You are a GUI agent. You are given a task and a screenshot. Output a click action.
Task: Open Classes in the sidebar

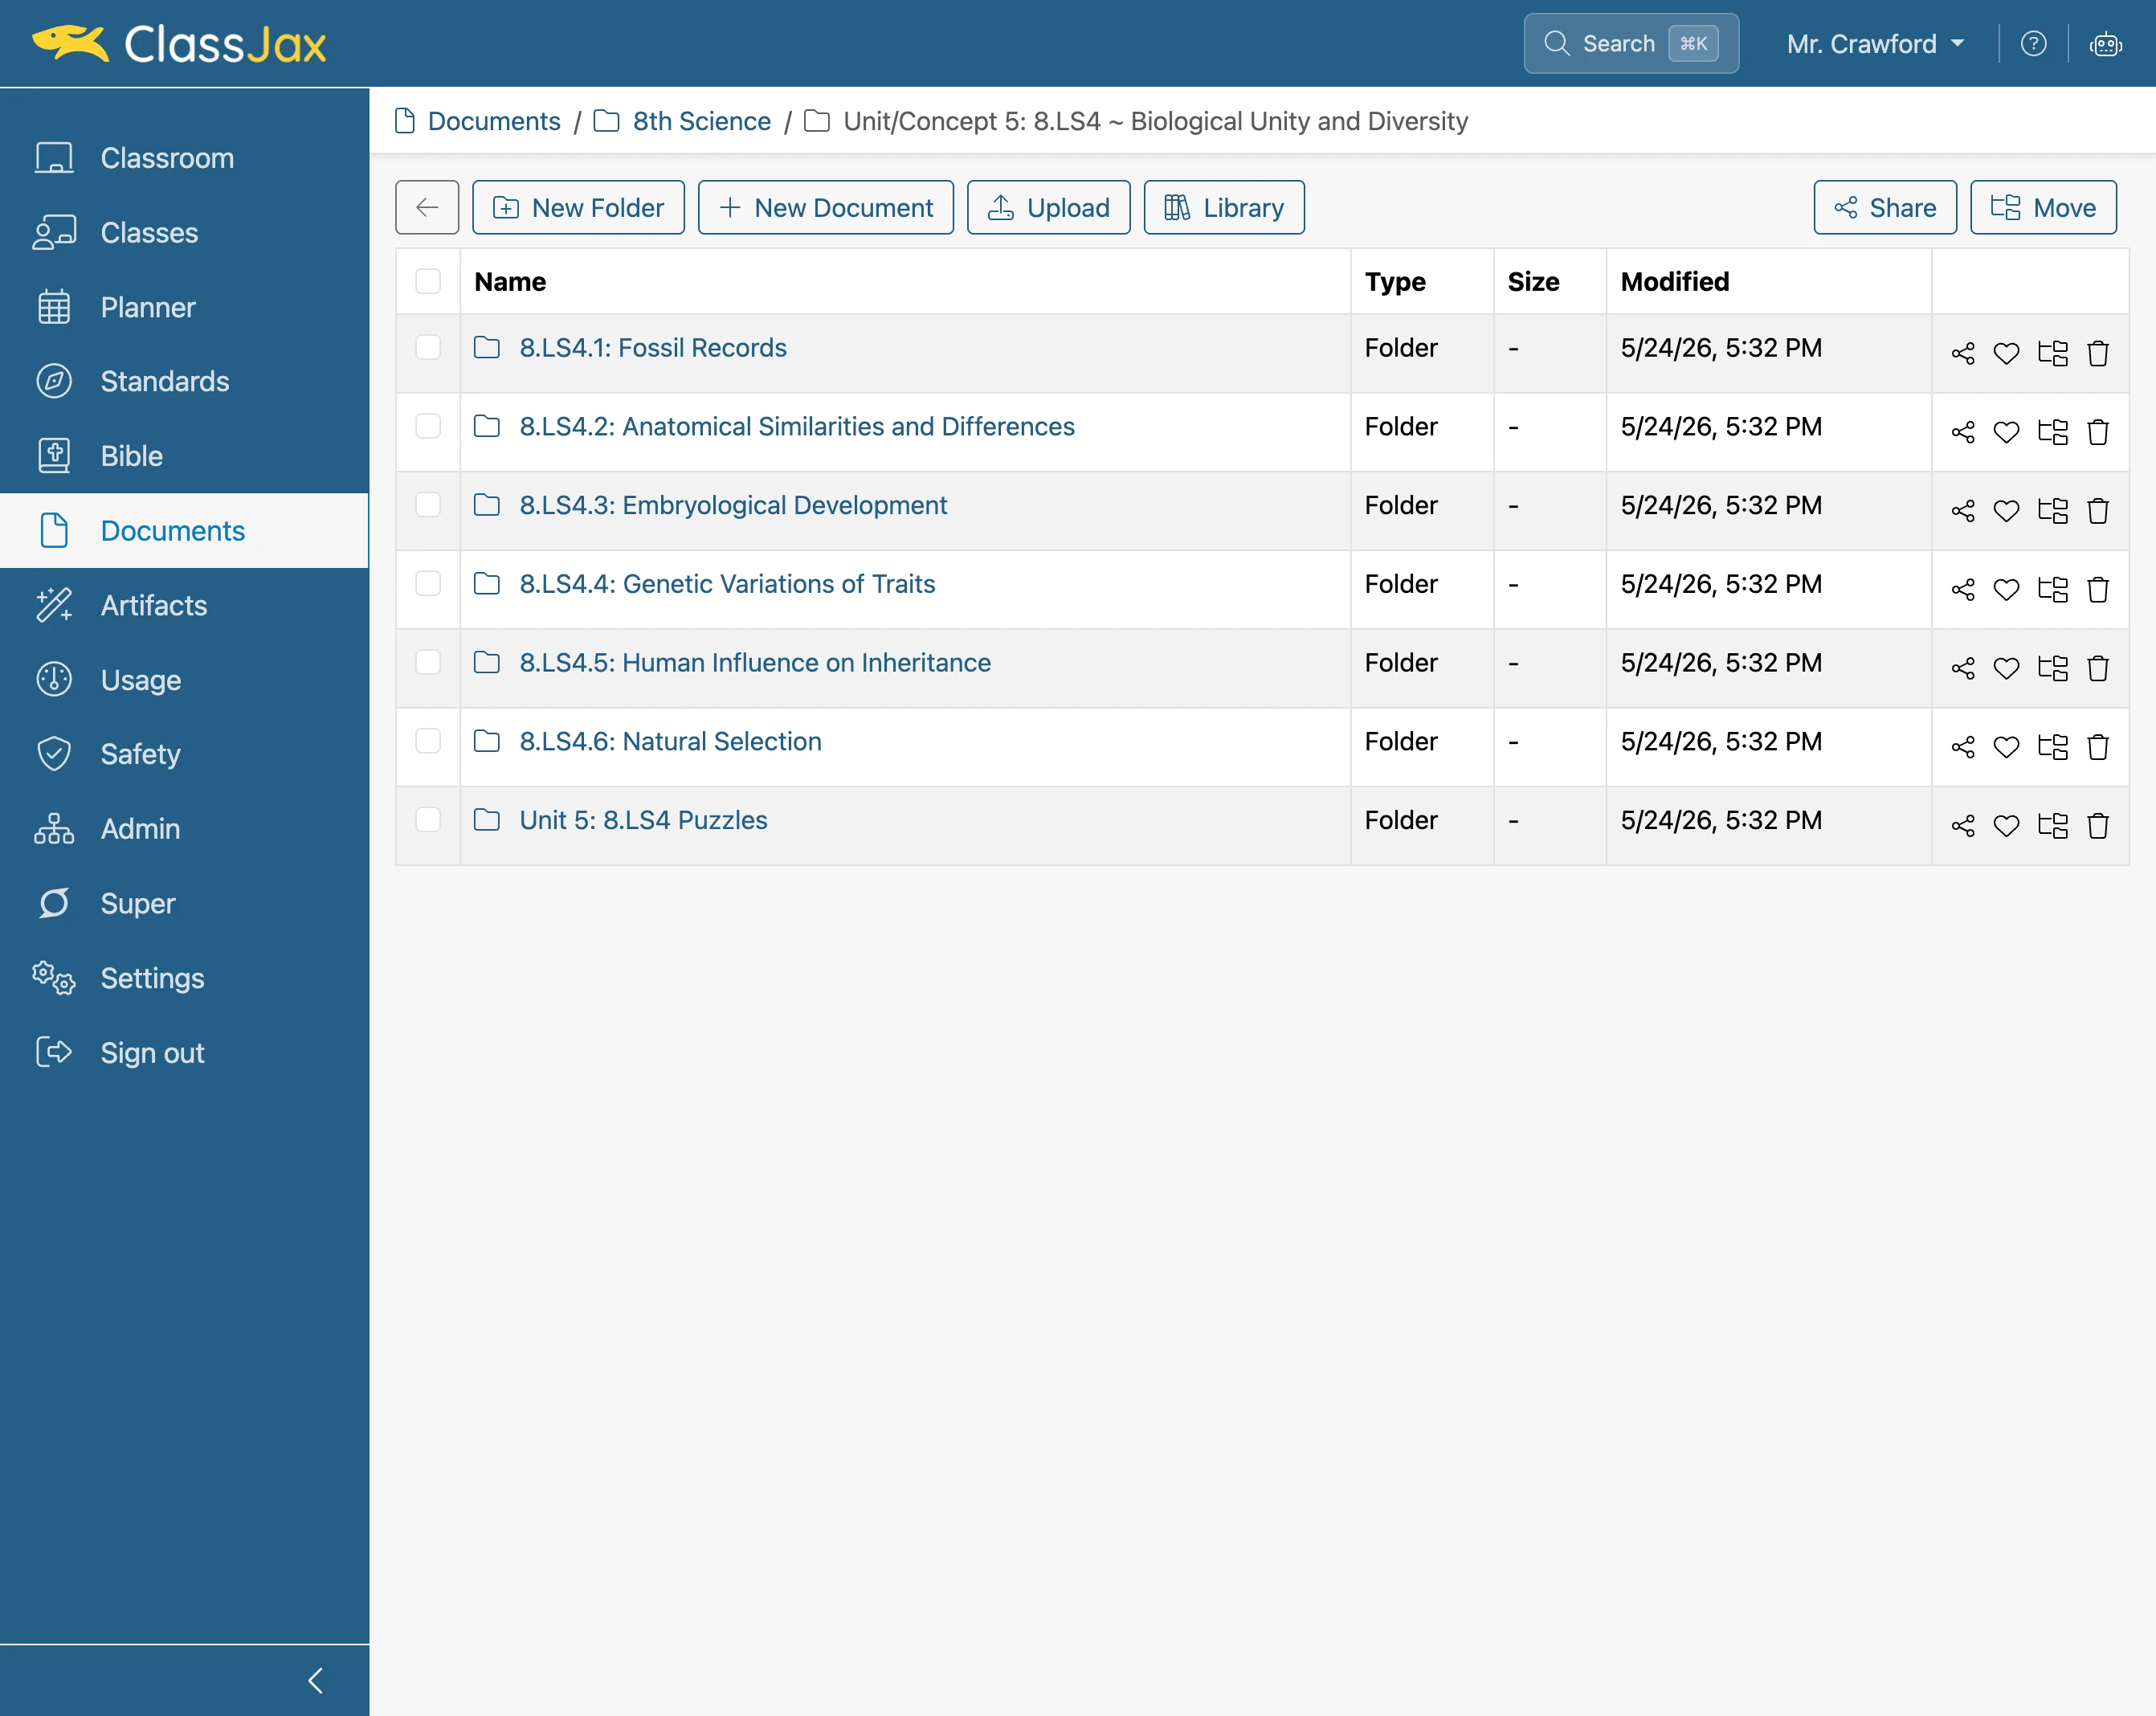185,233
